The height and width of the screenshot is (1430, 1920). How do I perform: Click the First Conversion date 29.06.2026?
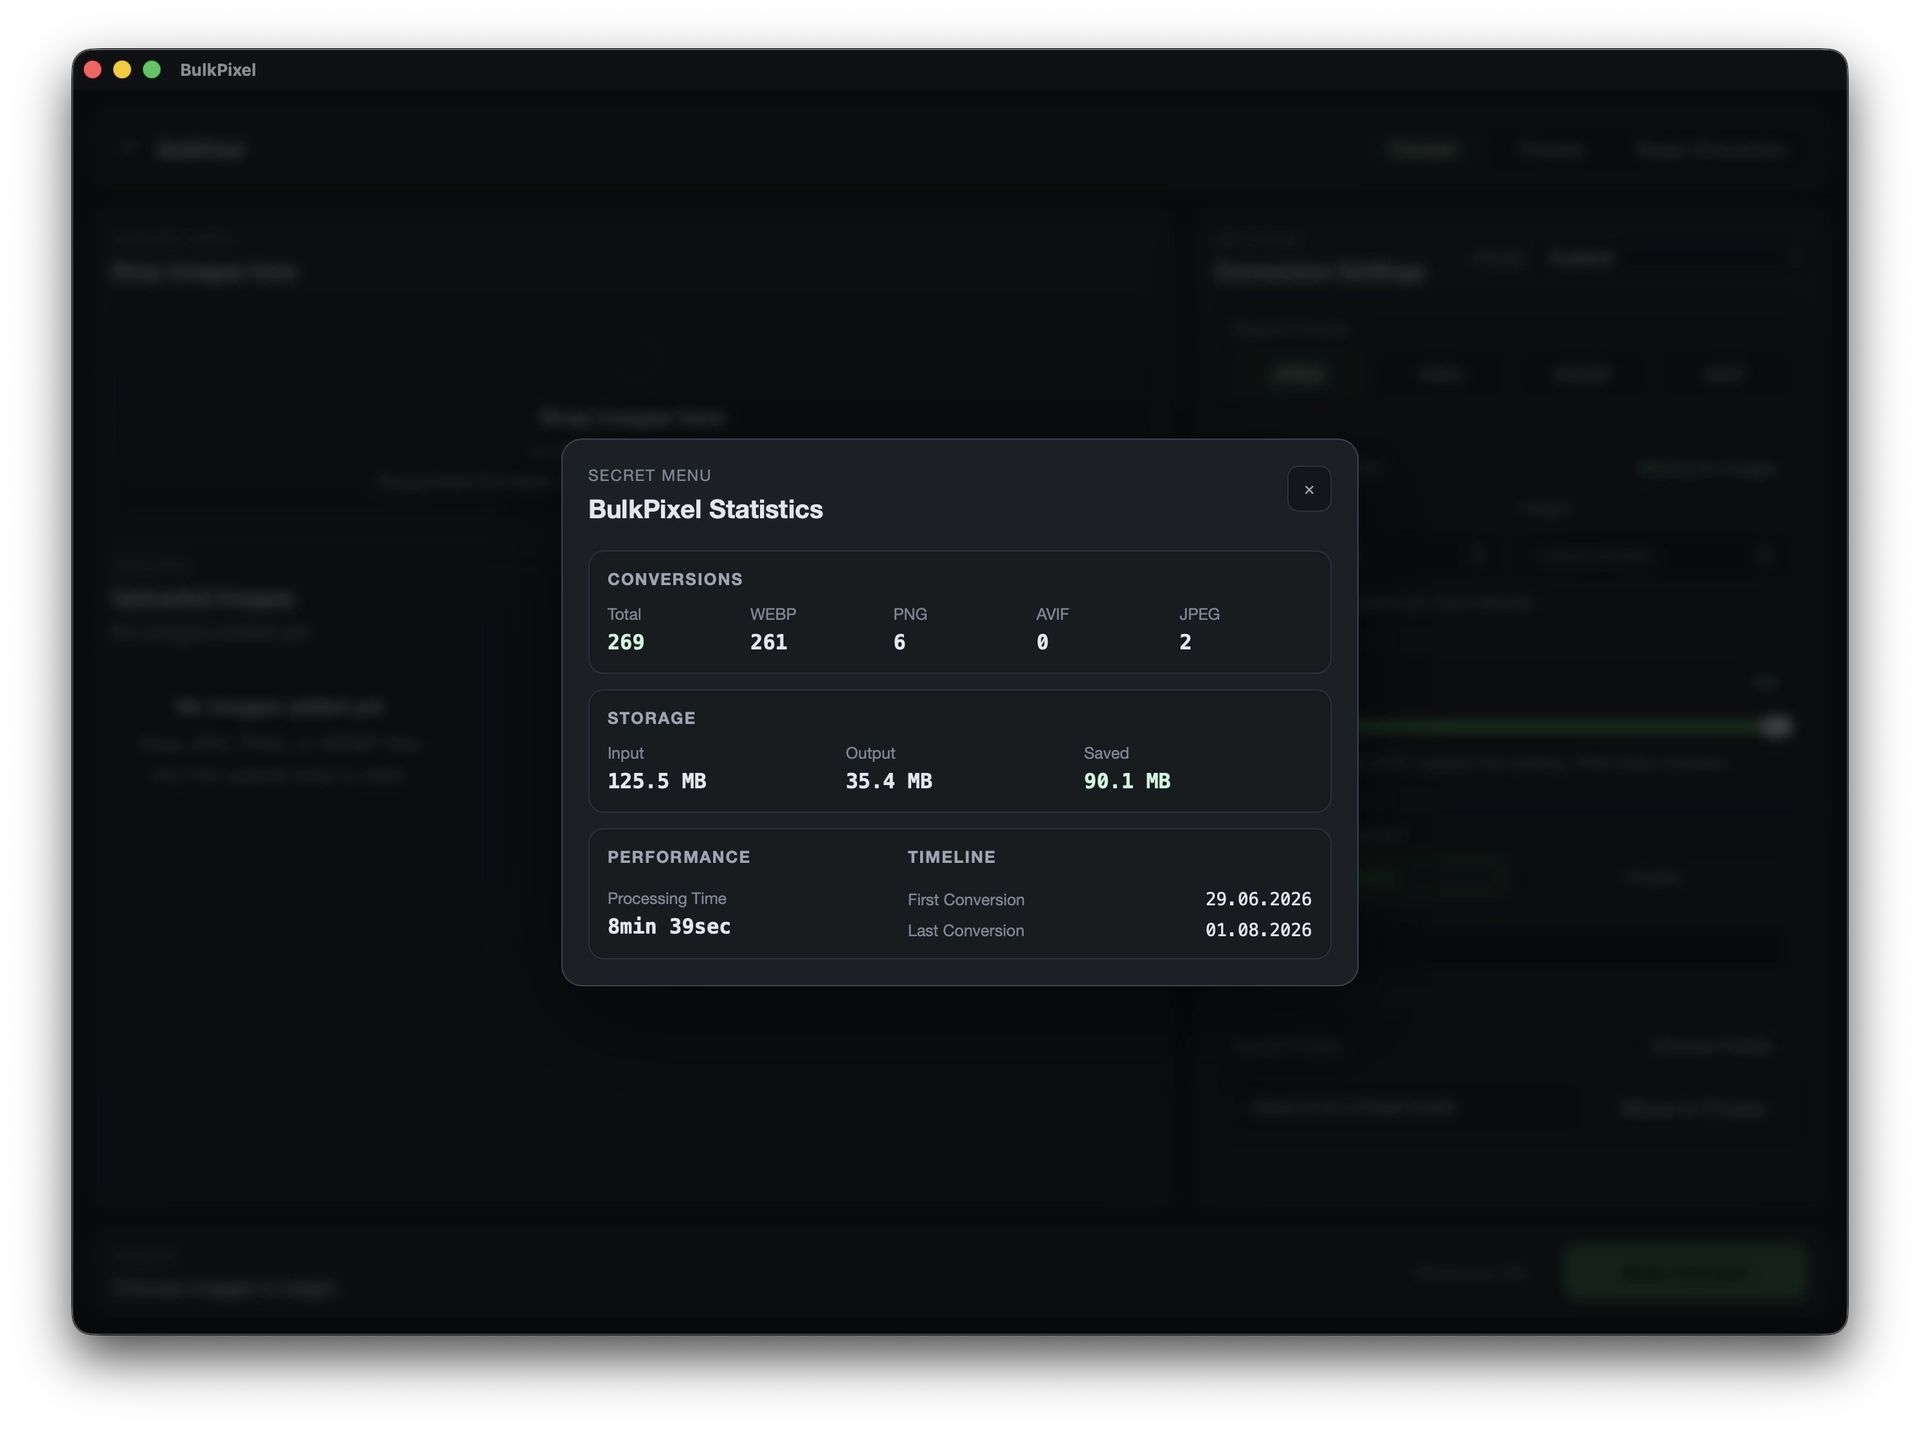pyautogui.click(x=1258, y=899)
